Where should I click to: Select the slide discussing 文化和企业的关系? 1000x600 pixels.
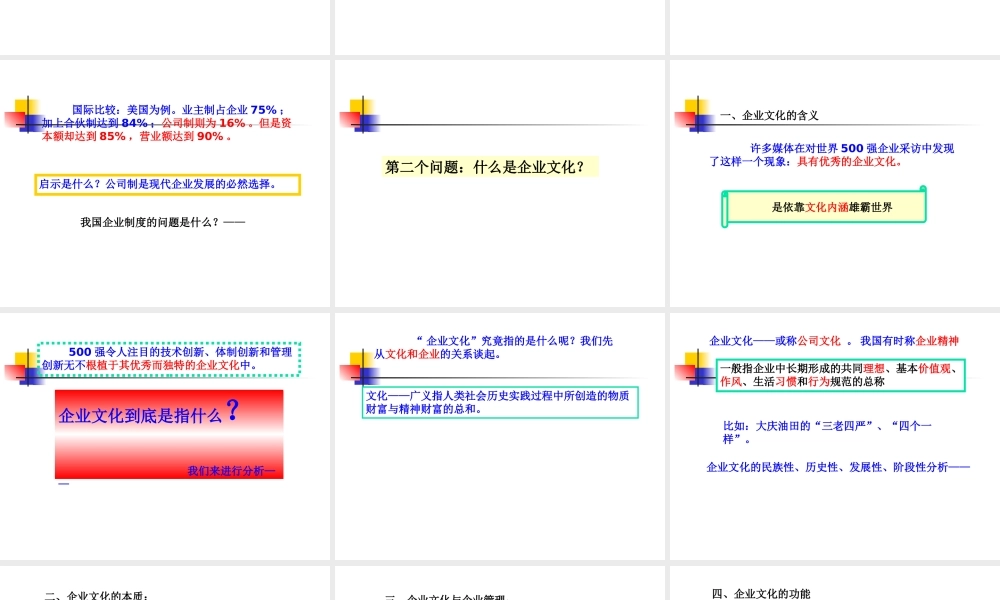[499, 436]
